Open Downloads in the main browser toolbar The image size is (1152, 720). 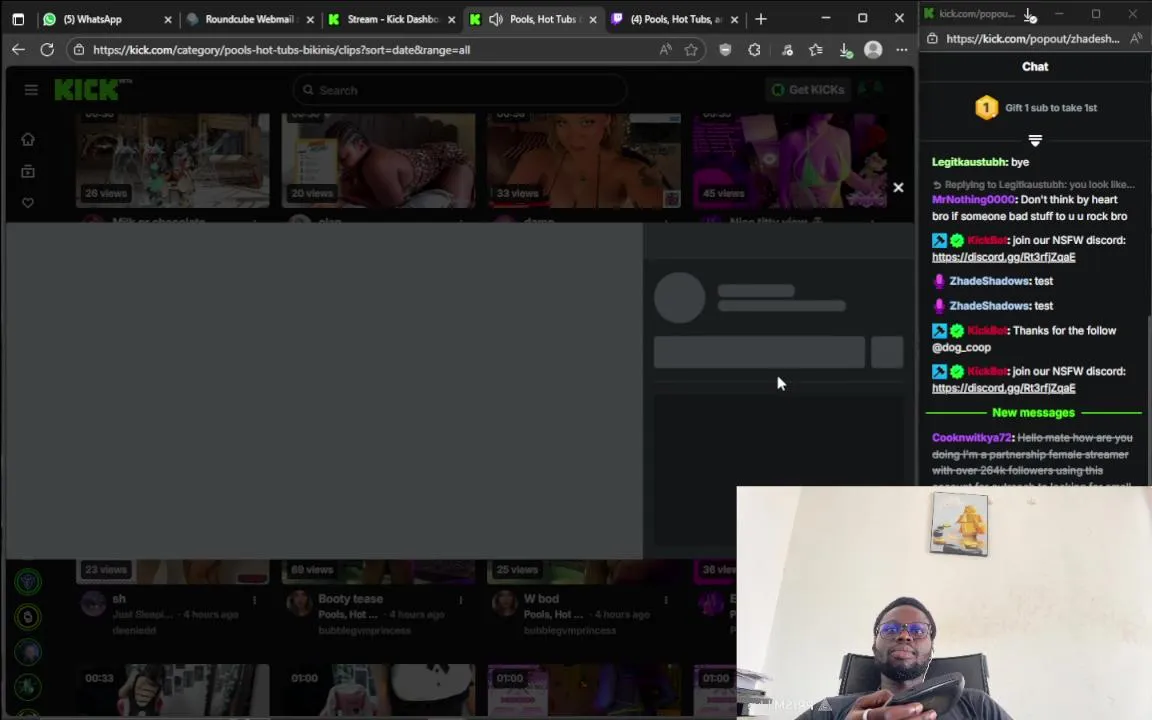pos(845,50)
